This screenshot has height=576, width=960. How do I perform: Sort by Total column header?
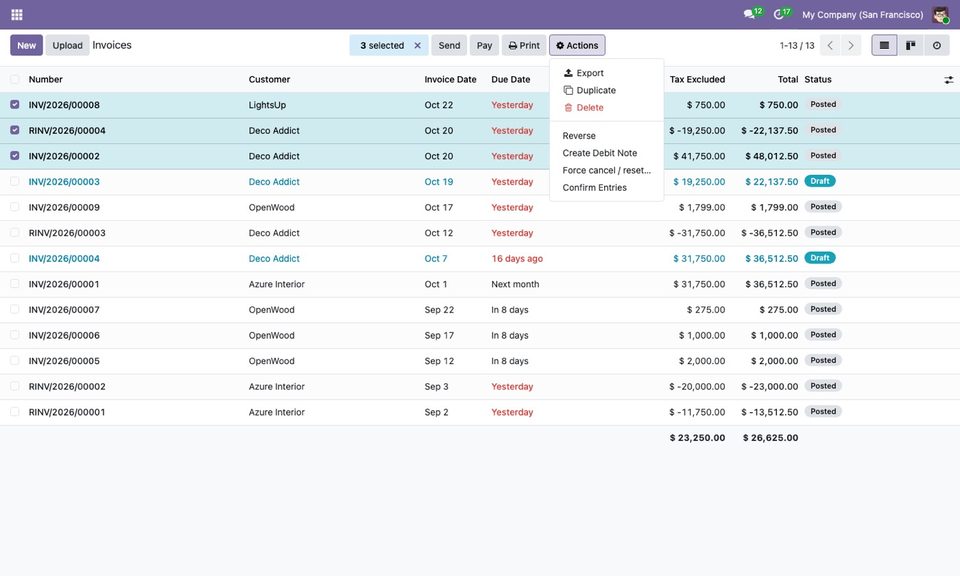tap(788, 80)
